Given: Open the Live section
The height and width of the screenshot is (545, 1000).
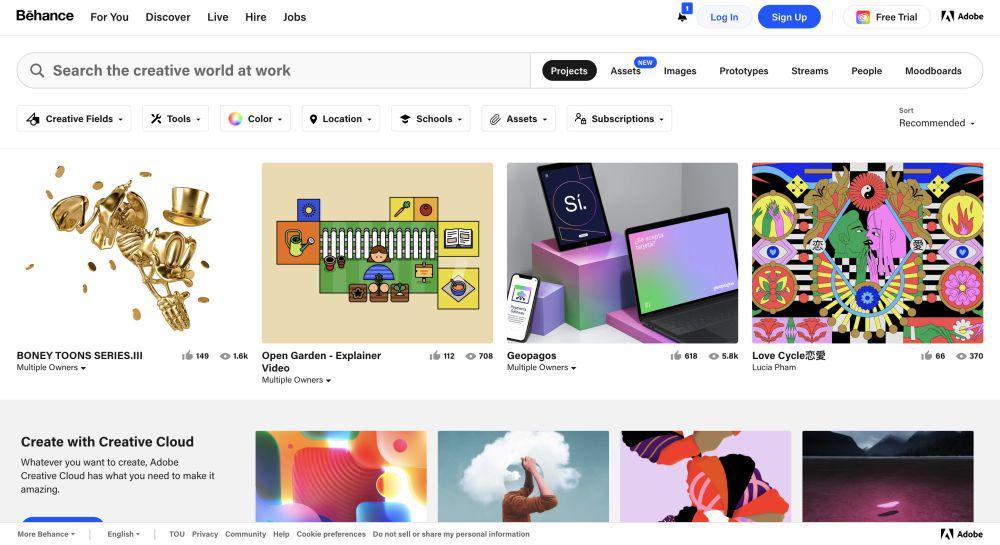Looking at the screenshot, I should 217,17.
